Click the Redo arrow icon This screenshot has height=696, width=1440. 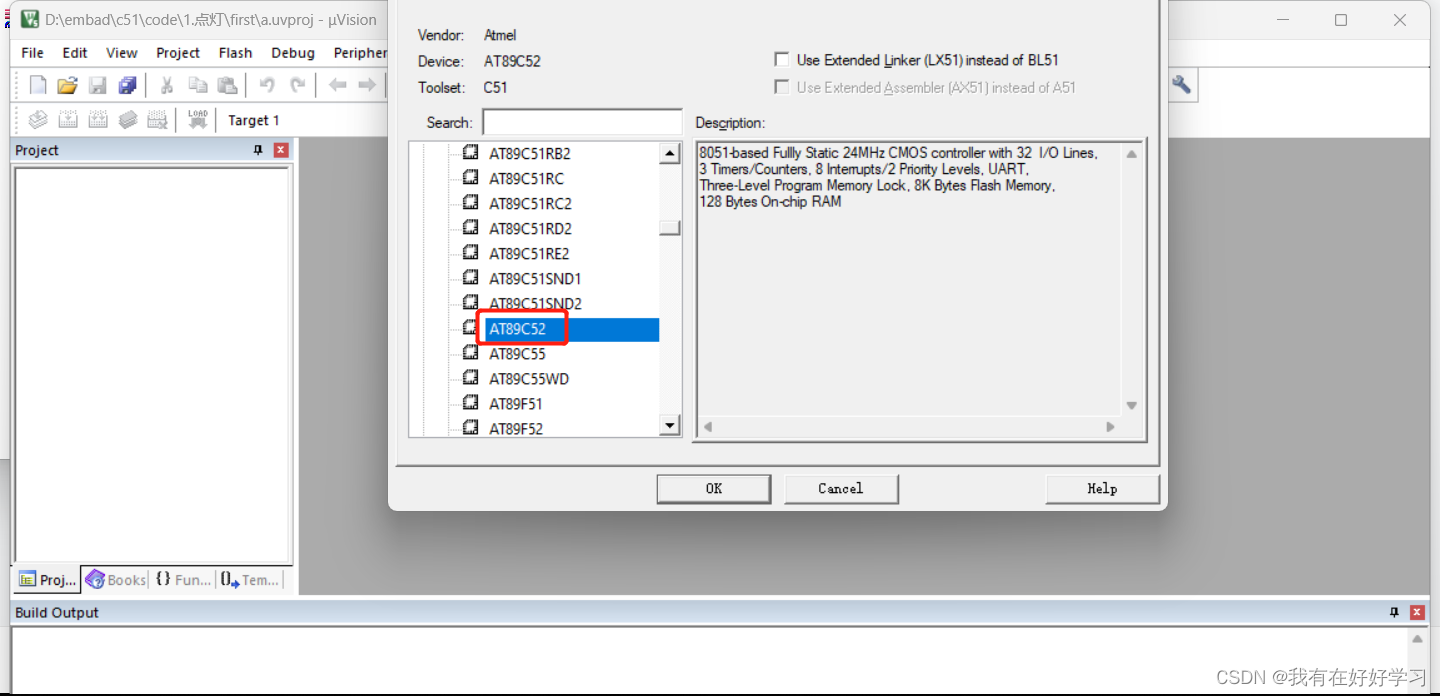(x=297, y=85)
